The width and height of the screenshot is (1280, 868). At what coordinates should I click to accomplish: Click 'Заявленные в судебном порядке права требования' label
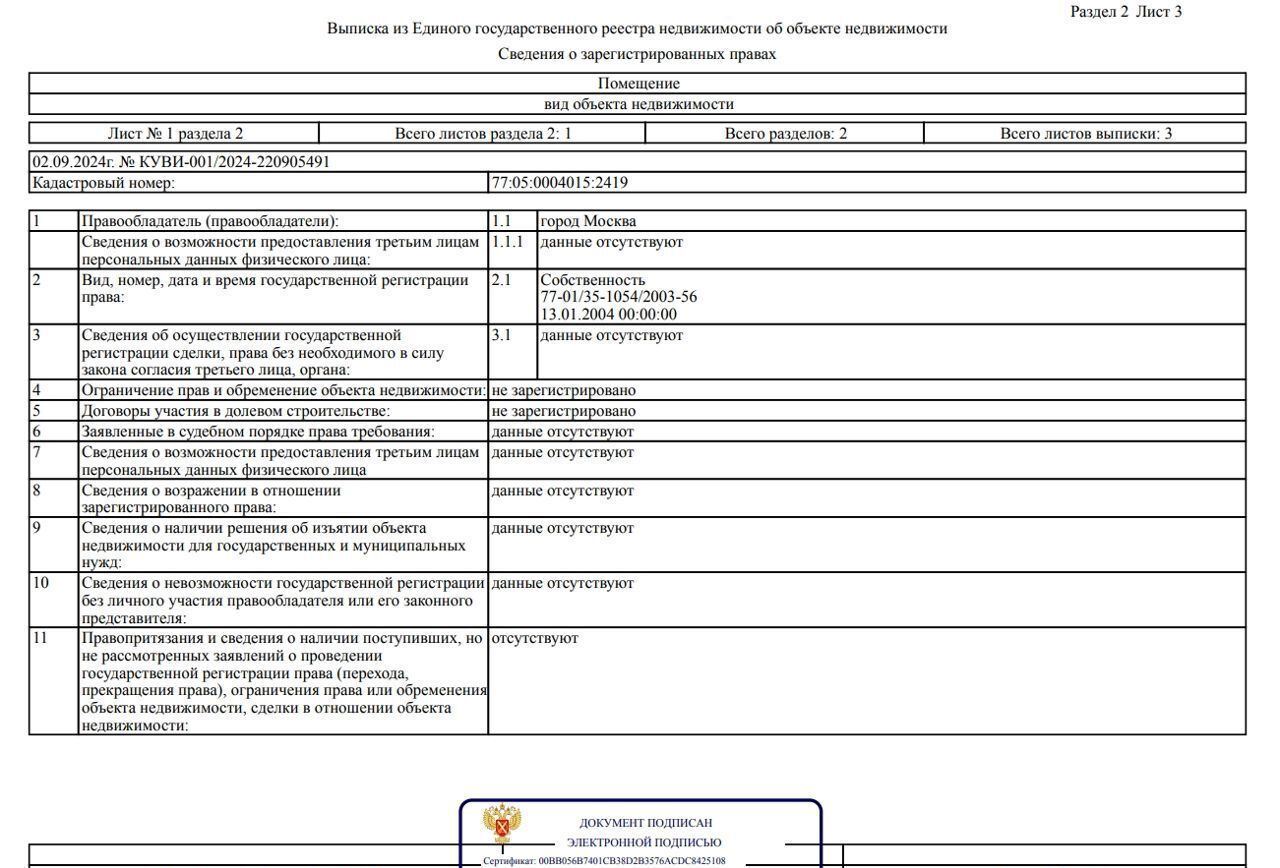(258, 432)
